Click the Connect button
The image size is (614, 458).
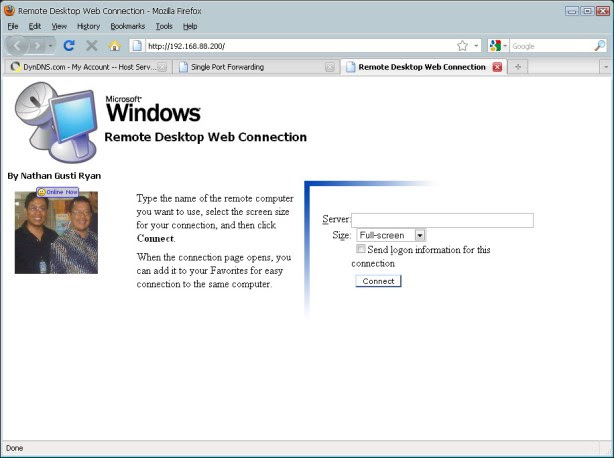378,281
